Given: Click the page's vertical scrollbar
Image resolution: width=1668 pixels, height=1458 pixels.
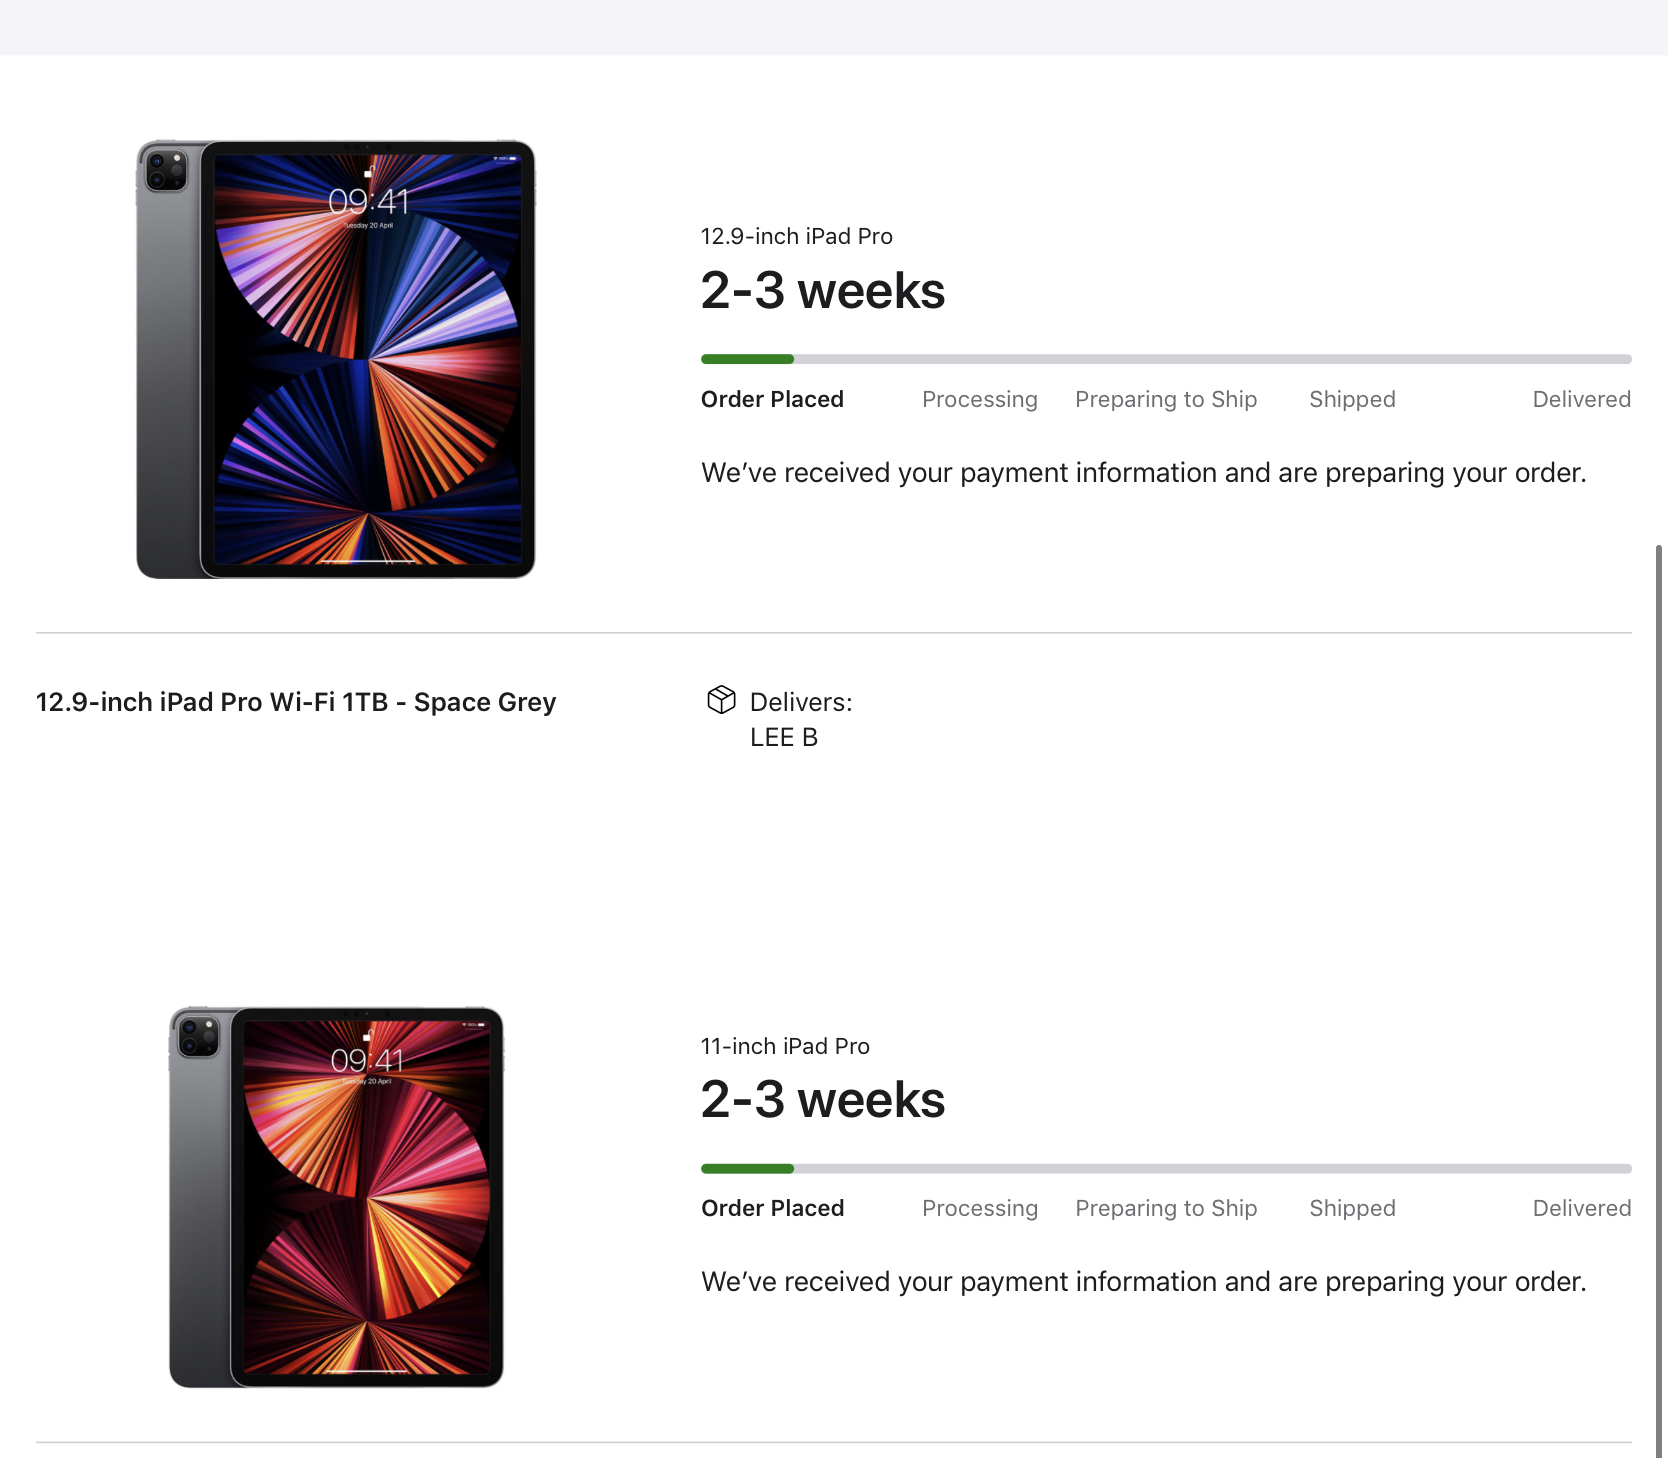Looking at the screenshot, I should point(1659,1000).
